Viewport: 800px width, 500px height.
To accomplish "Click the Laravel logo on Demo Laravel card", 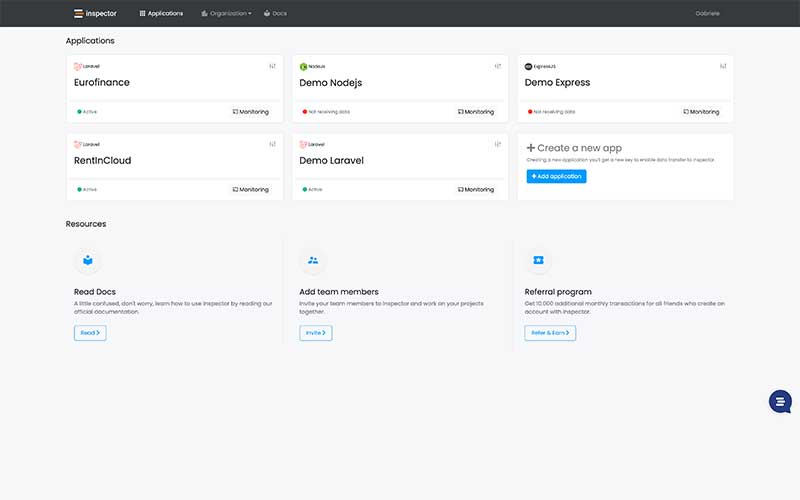I will click(312, 144).
